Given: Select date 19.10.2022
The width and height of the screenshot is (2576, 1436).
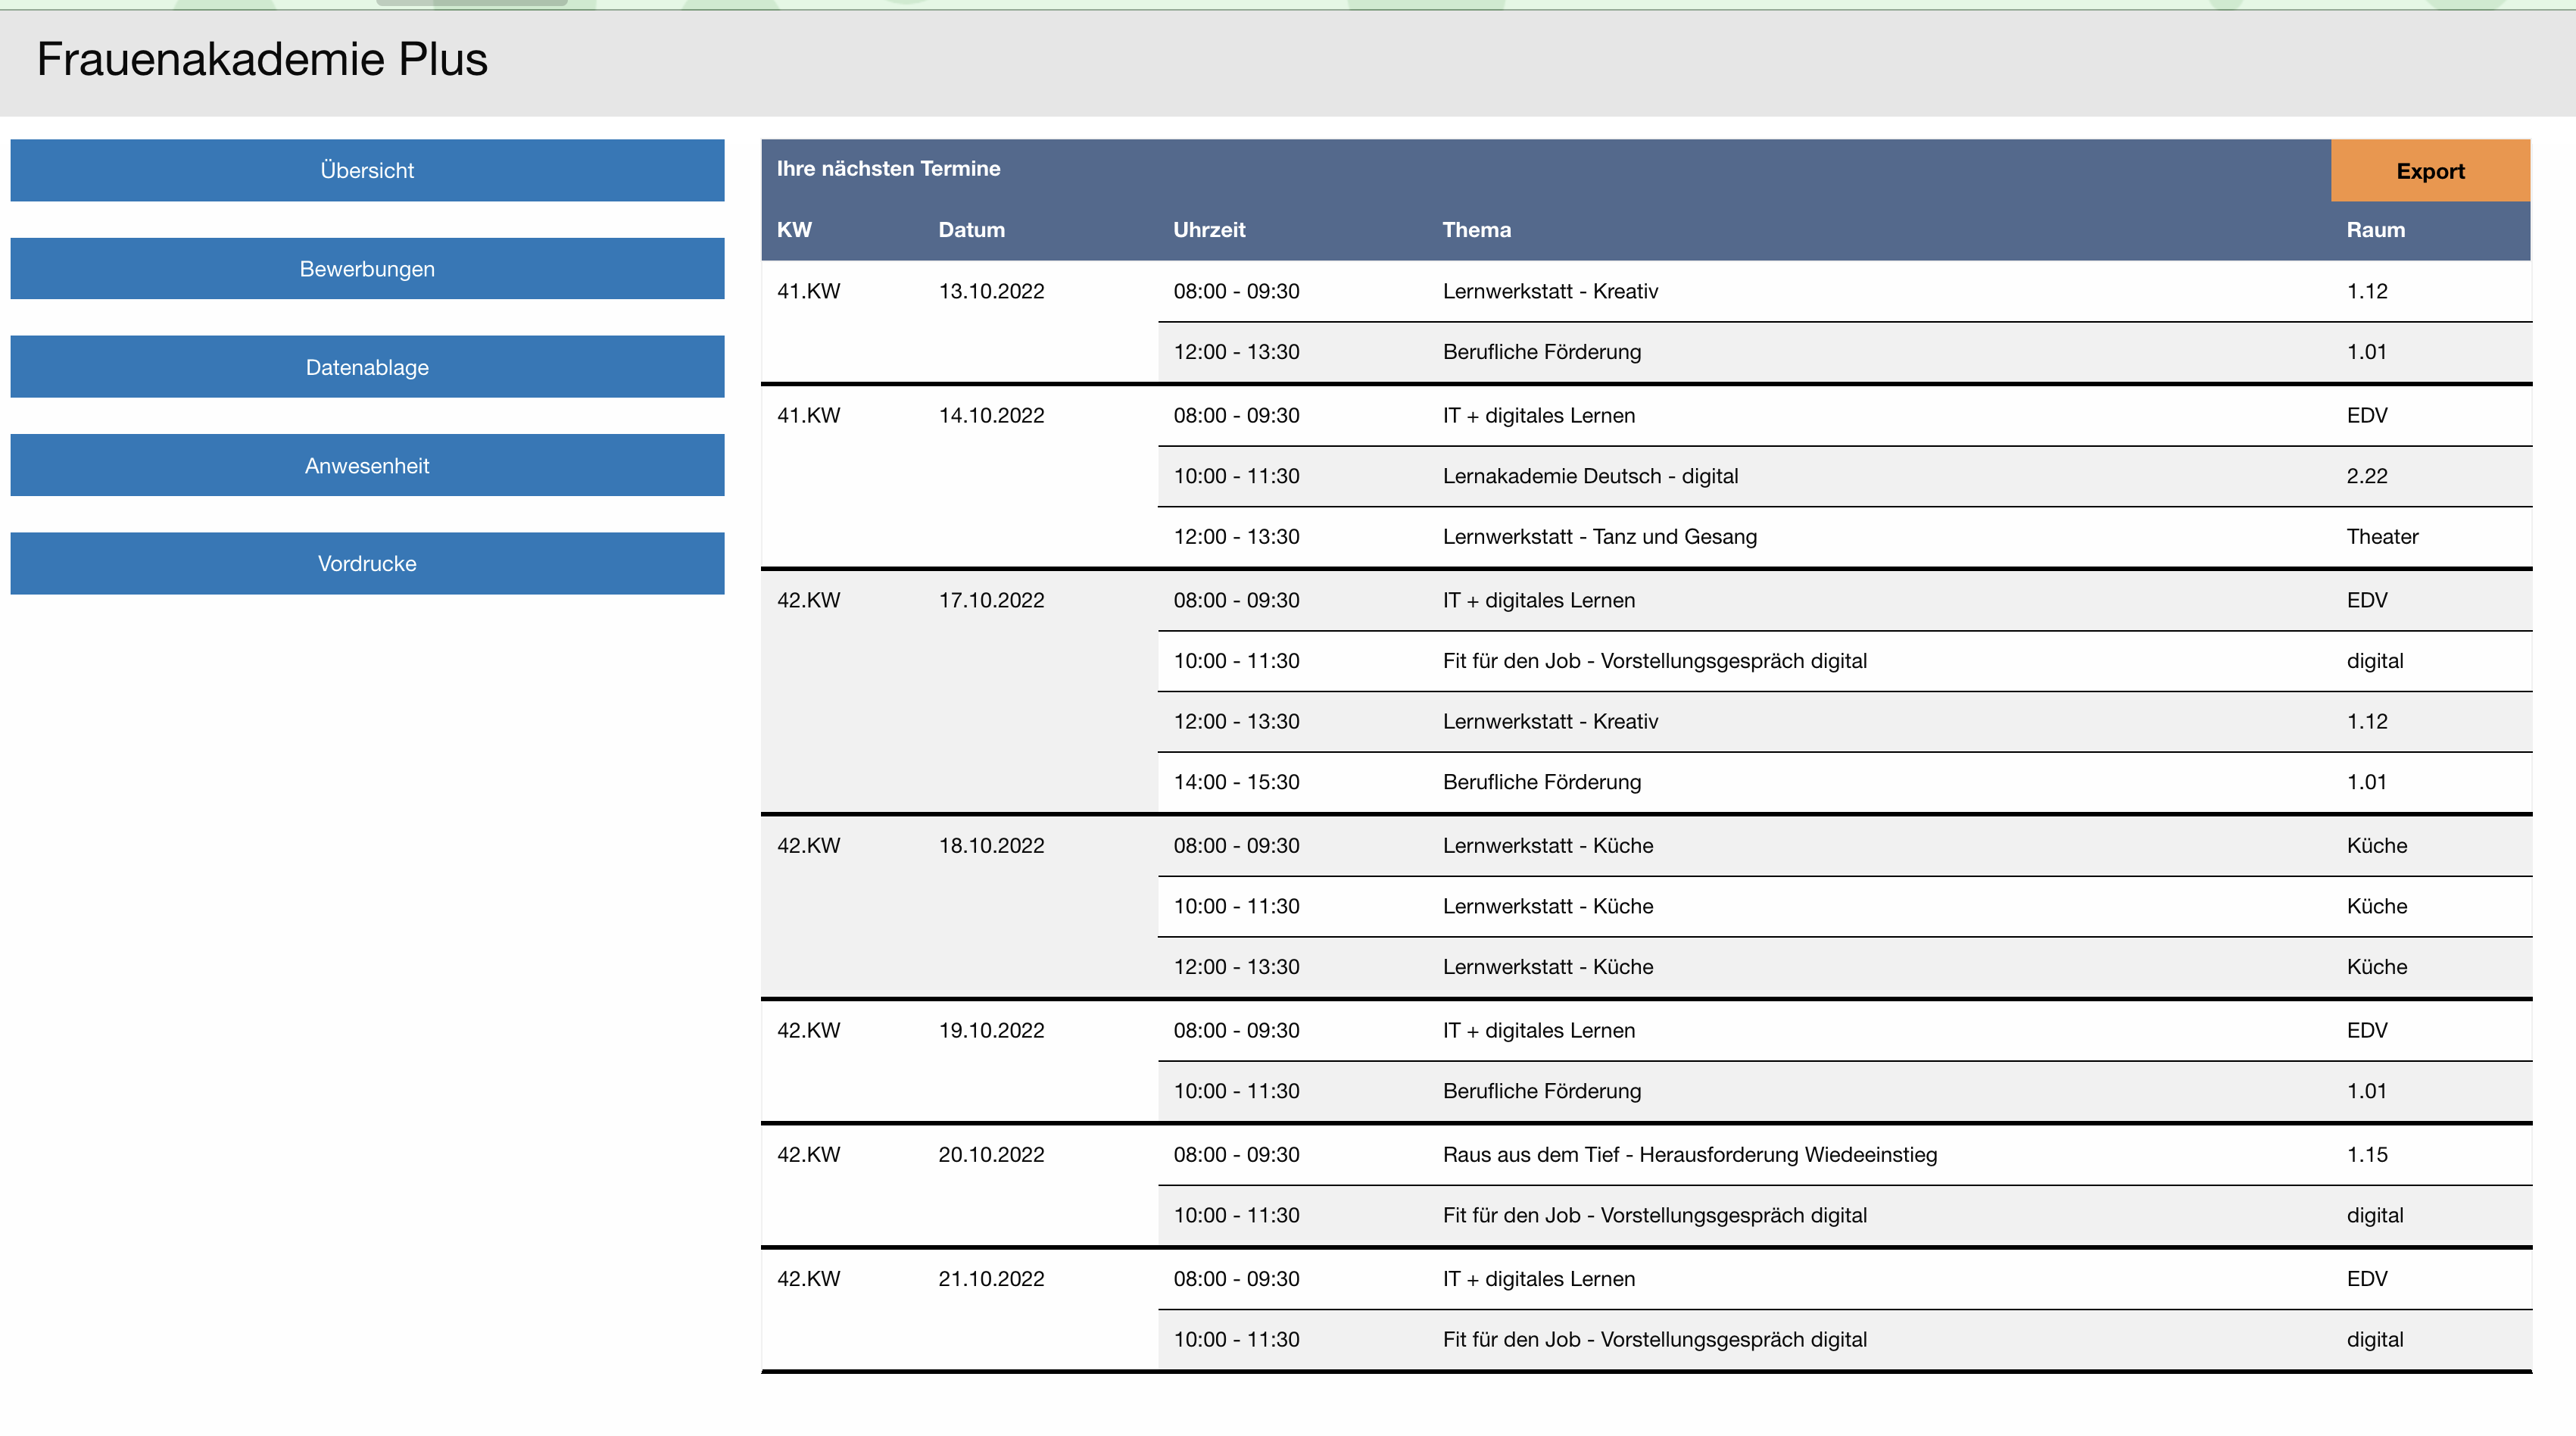Looking at the screenshot, I should [991, 1030].
